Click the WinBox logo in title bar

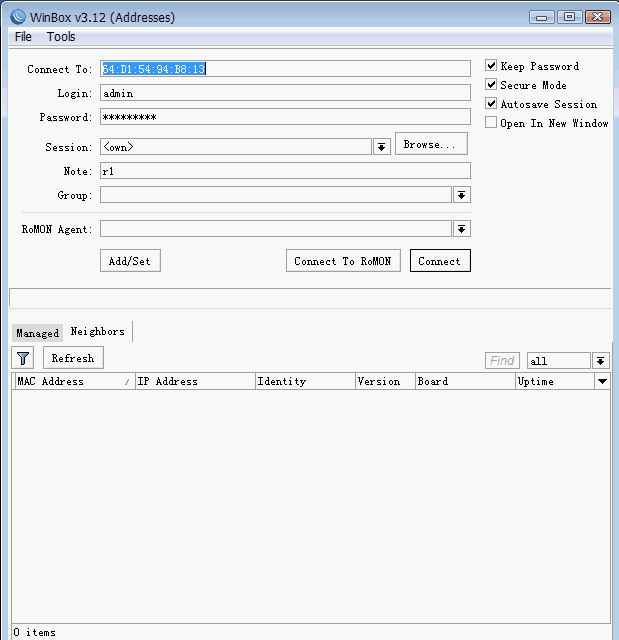pos(17,16)
